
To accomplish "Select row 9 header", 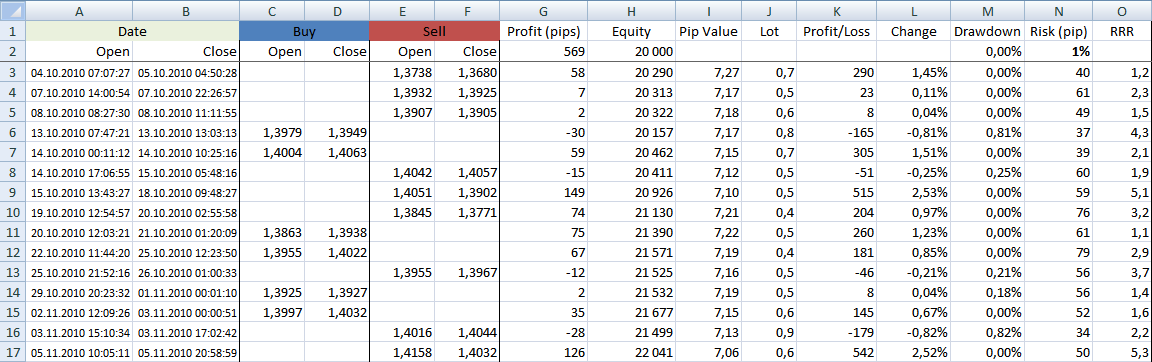I will point(13,192).
